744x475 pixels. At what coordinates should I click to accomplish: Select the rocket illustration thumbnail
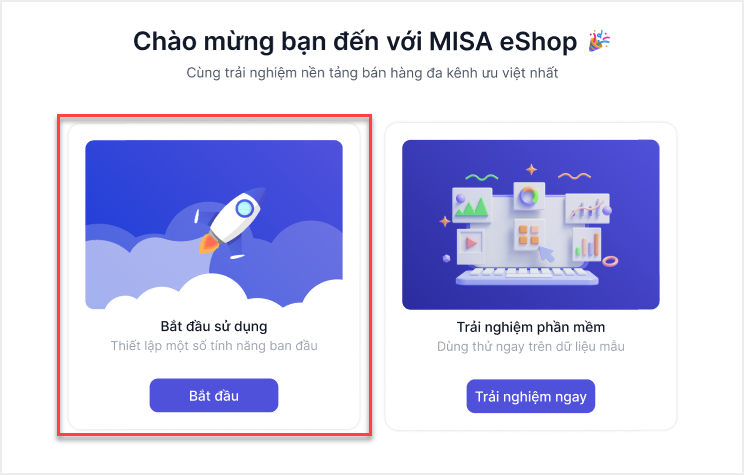tap(214, 224)
